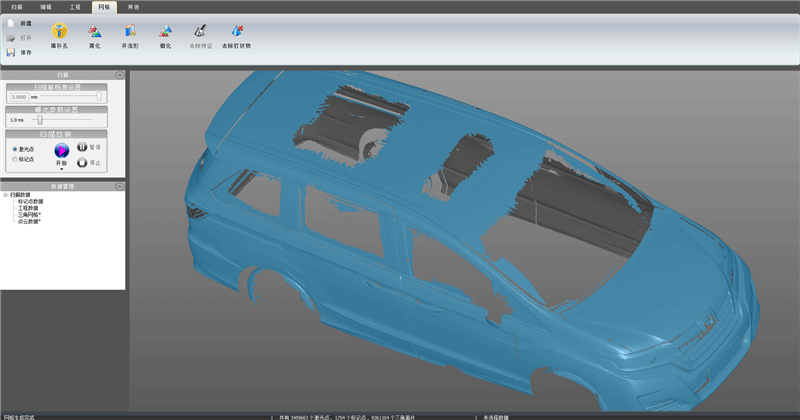Click the 开流形 (open manifold) icon
800x420 pixels.
pos(129,32)
